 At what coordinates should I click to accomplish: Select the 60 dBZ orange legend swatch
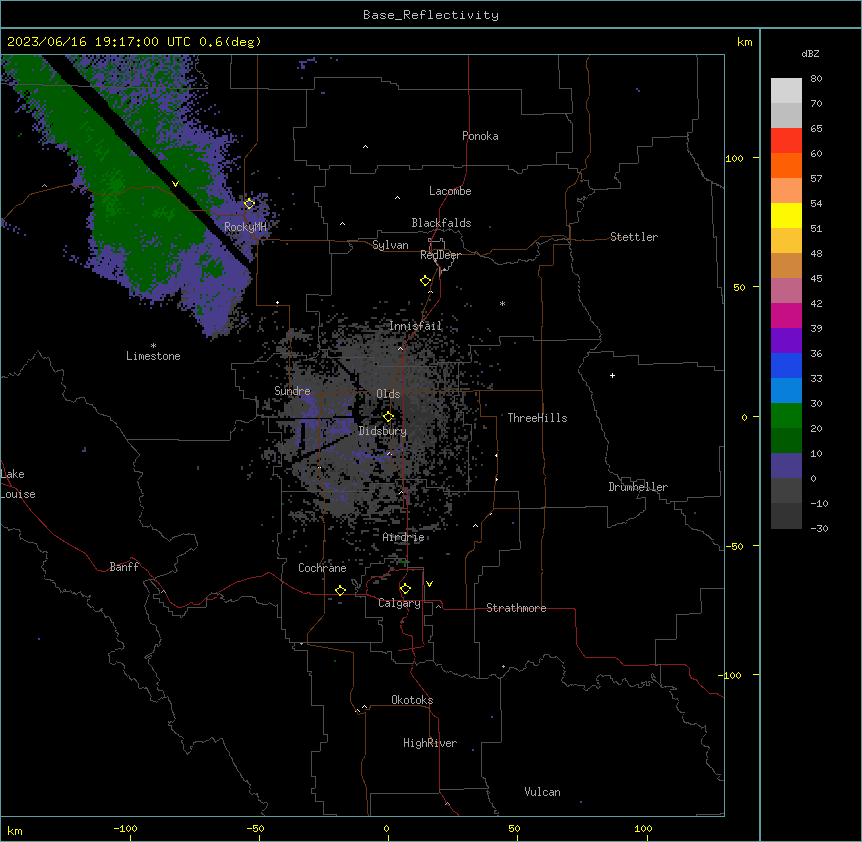[x=786, y=165]
